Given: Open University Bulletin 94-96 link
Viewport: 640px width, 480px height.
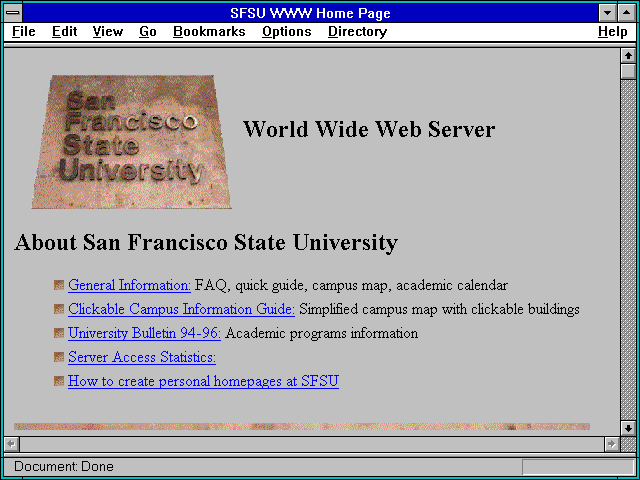Looking at the screenshot, I should 144,333.
